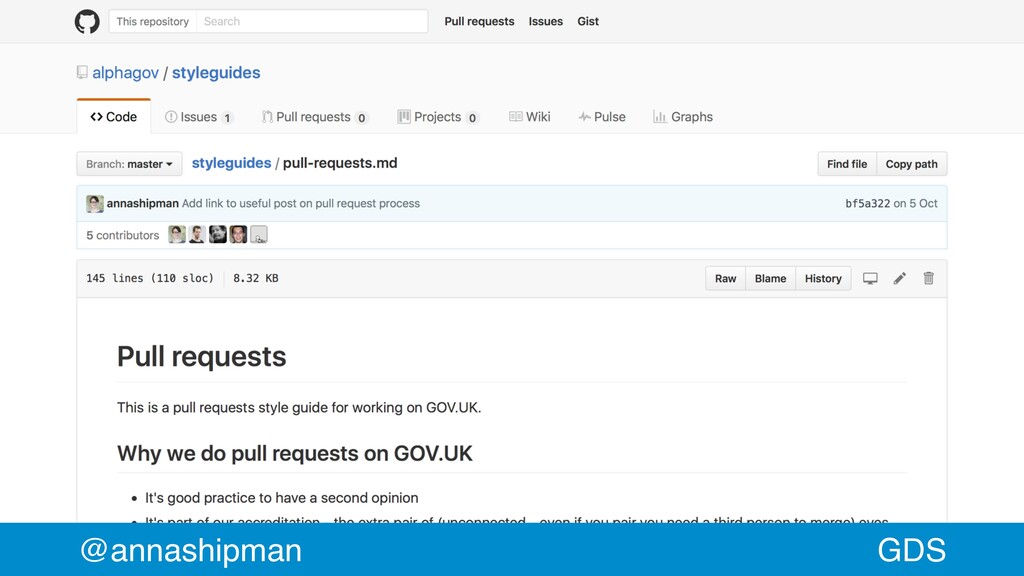The height and width of the screenshot is (576, 1024).
Task: Click the GitHub octocat logo
Action: pyautogui.click(x=87, y=22)
